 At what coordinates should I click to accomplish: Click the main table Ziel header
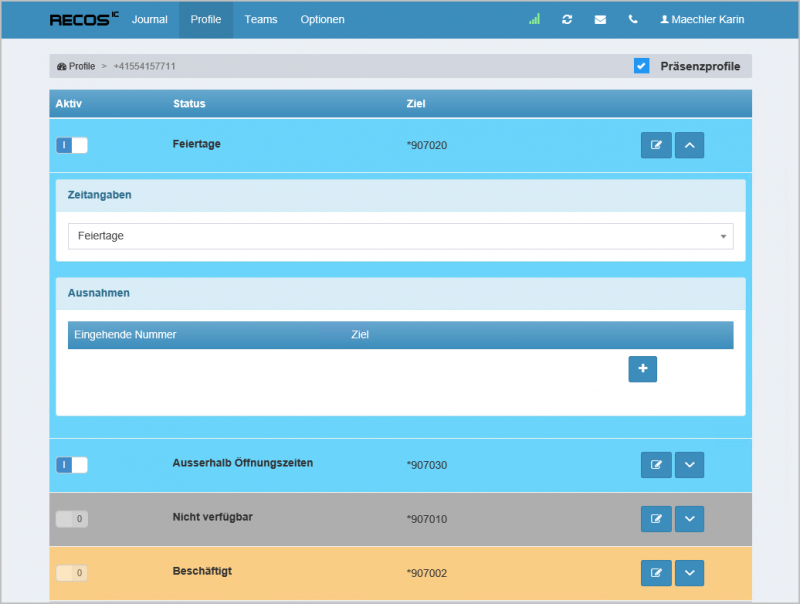click(x=416, y=104)
